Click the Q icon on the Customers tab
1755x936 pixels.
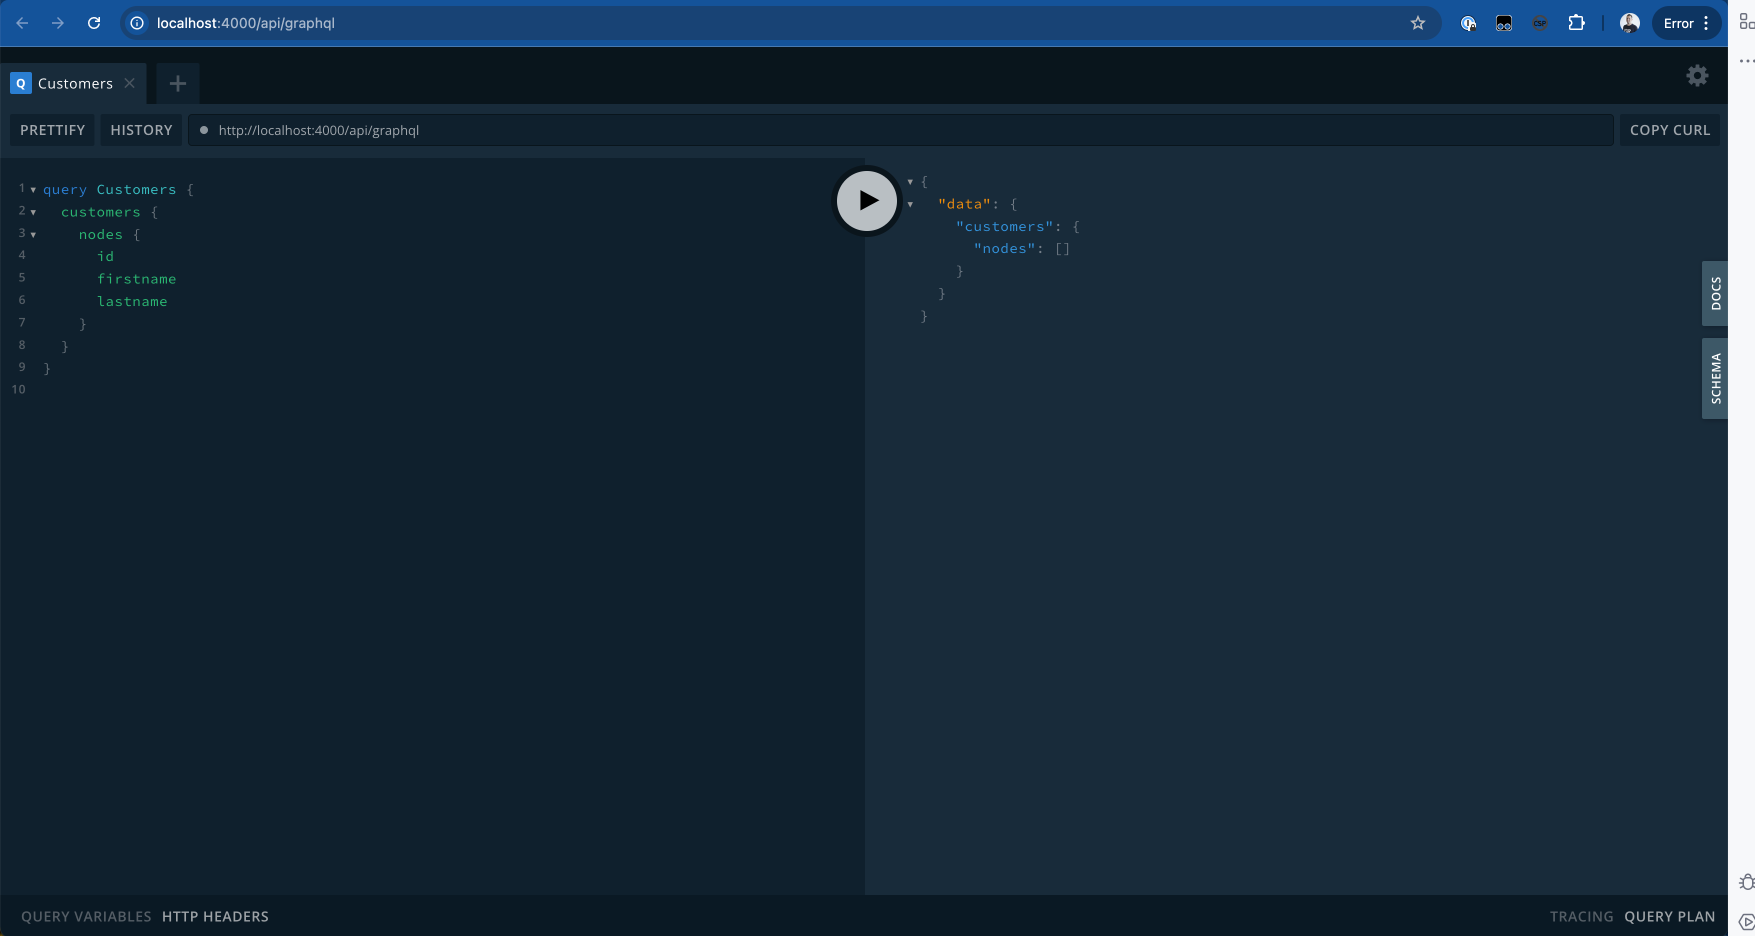[x=20, y=83]
